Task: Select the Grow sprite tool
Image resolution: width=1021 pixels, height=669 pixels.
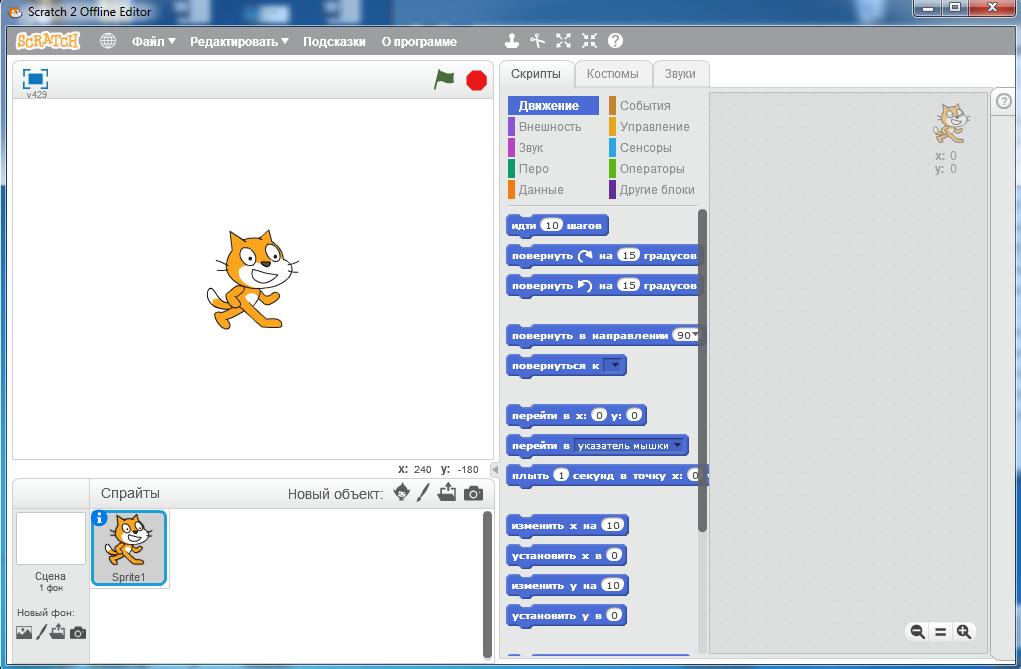Action: pyautogui.click(x=563, y=41)
